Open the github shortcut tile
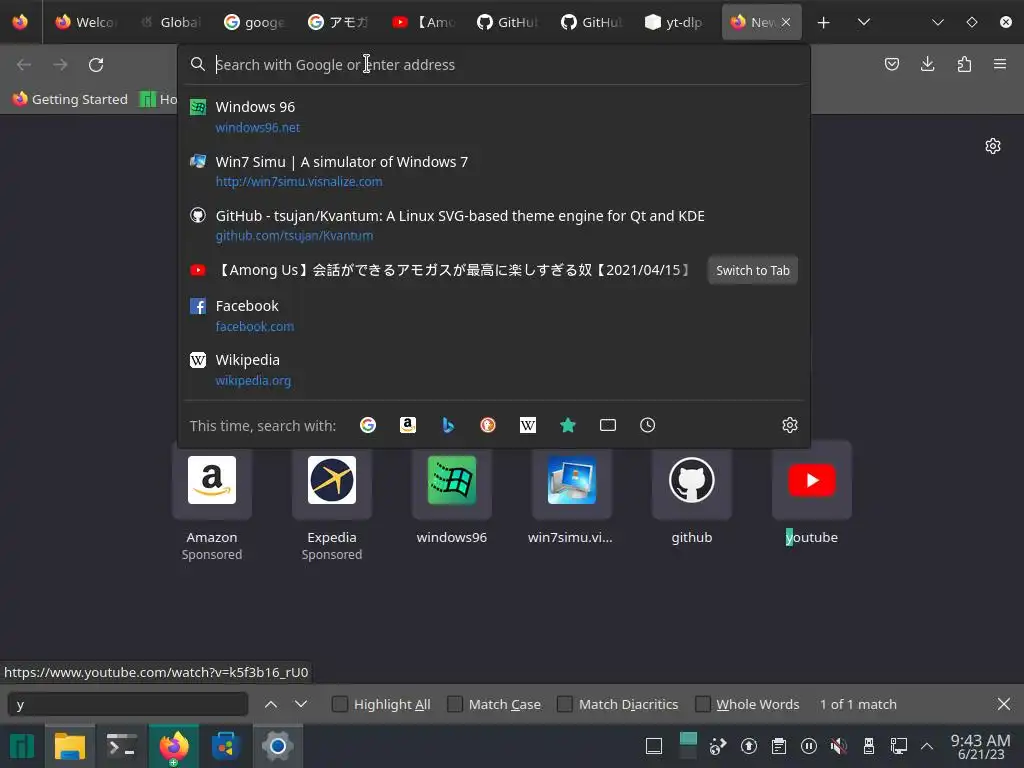This screenshot has height=768, width=1024. click(692, 480)
